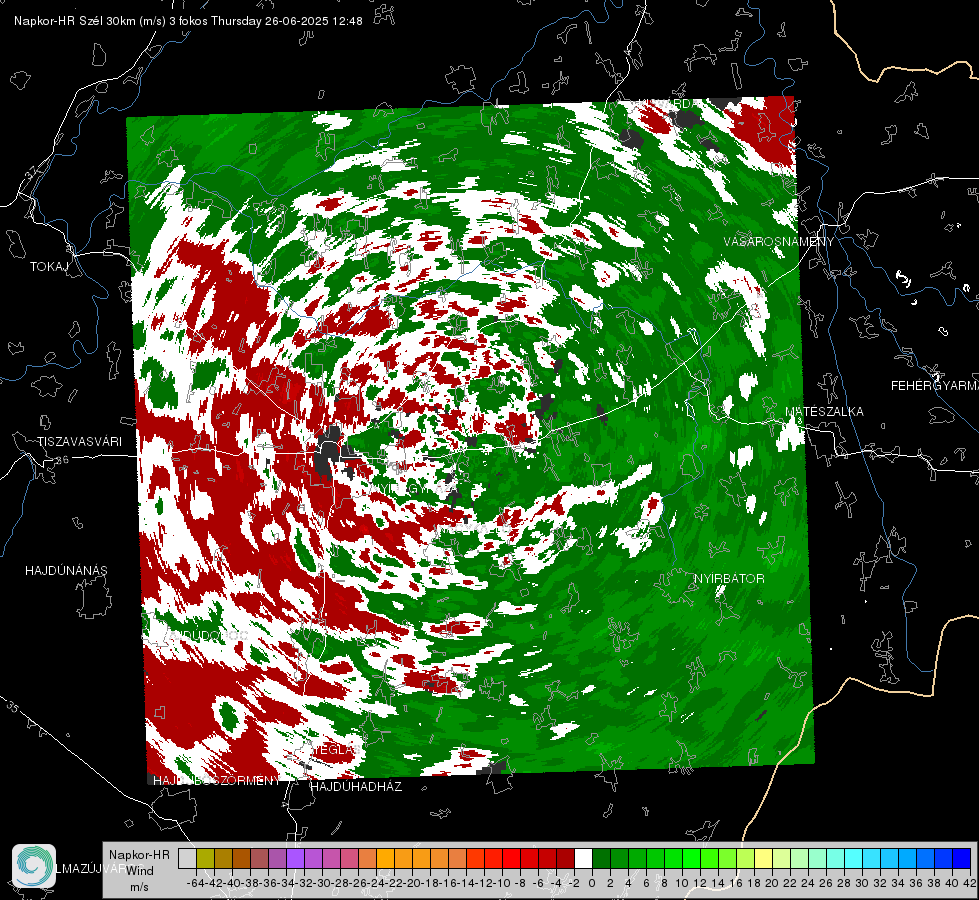Viewport: 979px width, 900px height.
Task: Pick the brown swatch between -40 and -38
Action: click(241, 858)
